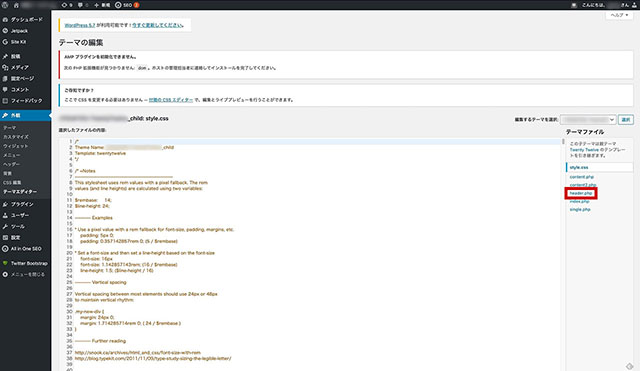Open the 編集するテーマを選択 theme dropdown
Image resolution: width=640 pixels, height=371 pixels.
(588, 120)
